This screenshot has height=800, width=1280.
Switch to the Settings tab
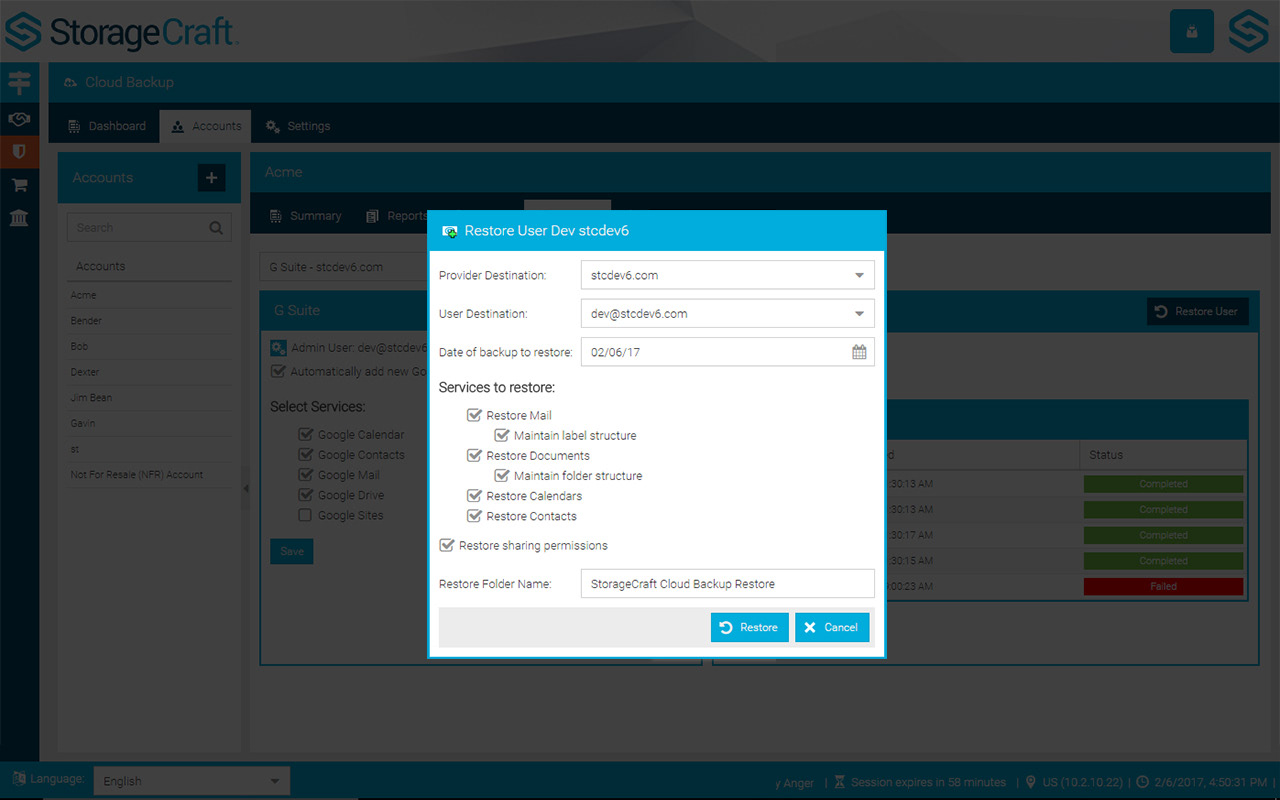pyautogui.click(x=298, y=126)
